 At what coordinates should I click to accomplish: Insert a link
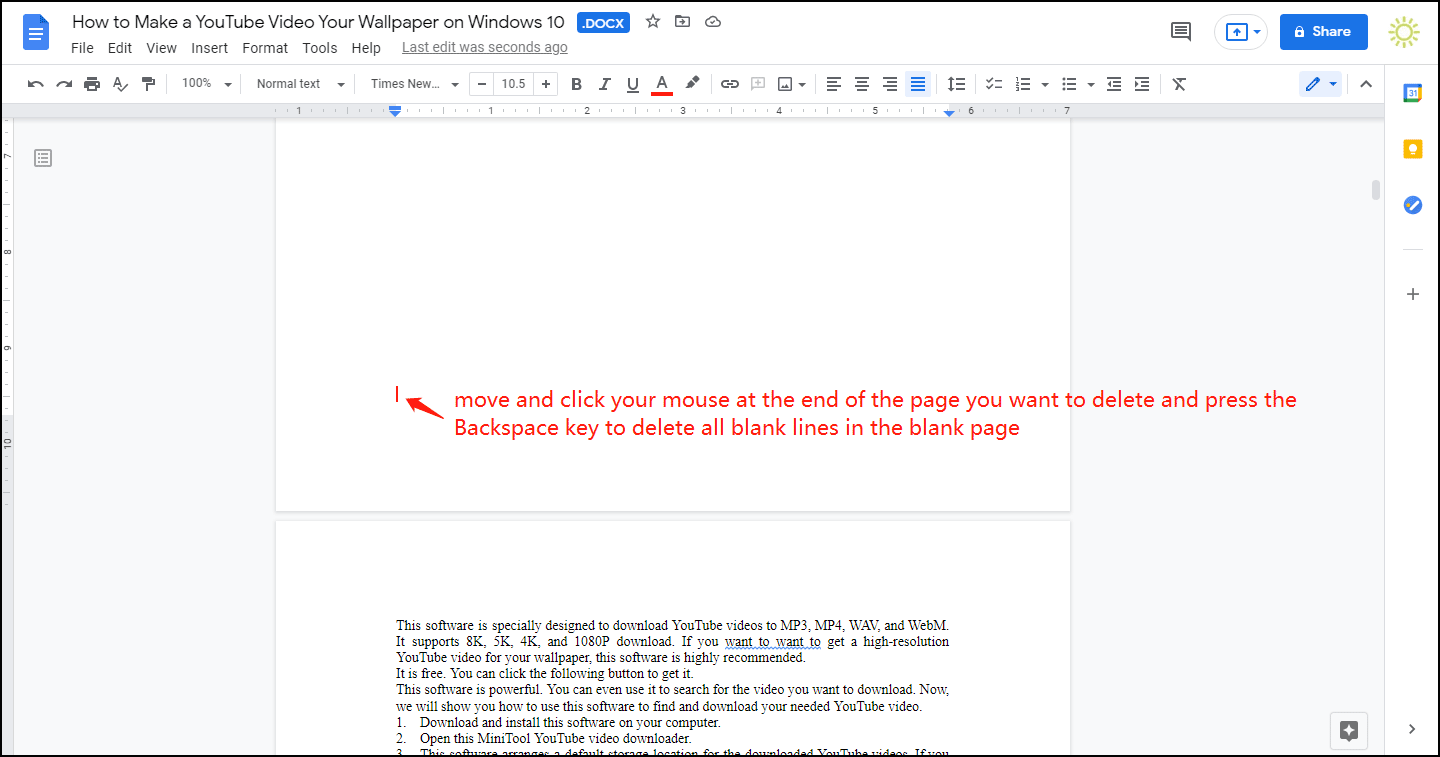(x=729, y=84)
